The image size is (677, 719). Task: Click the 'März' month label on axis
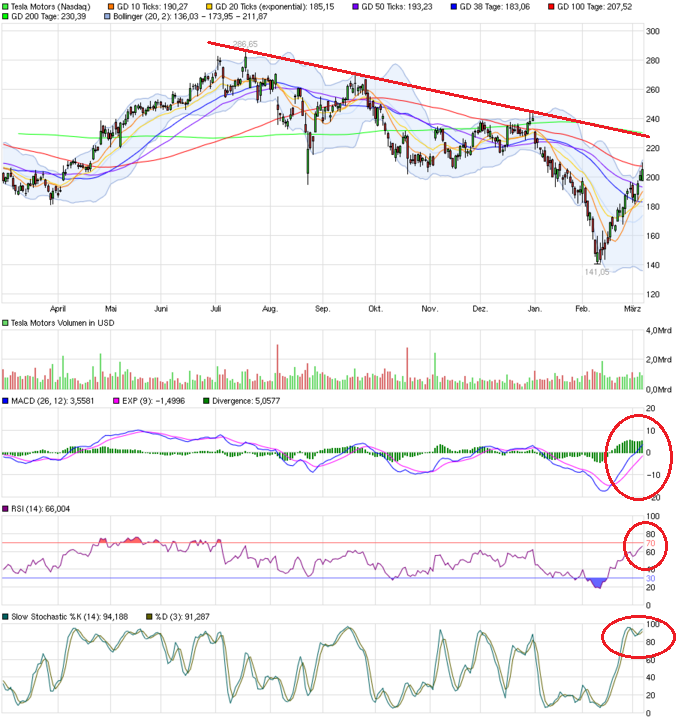[633, 309]
